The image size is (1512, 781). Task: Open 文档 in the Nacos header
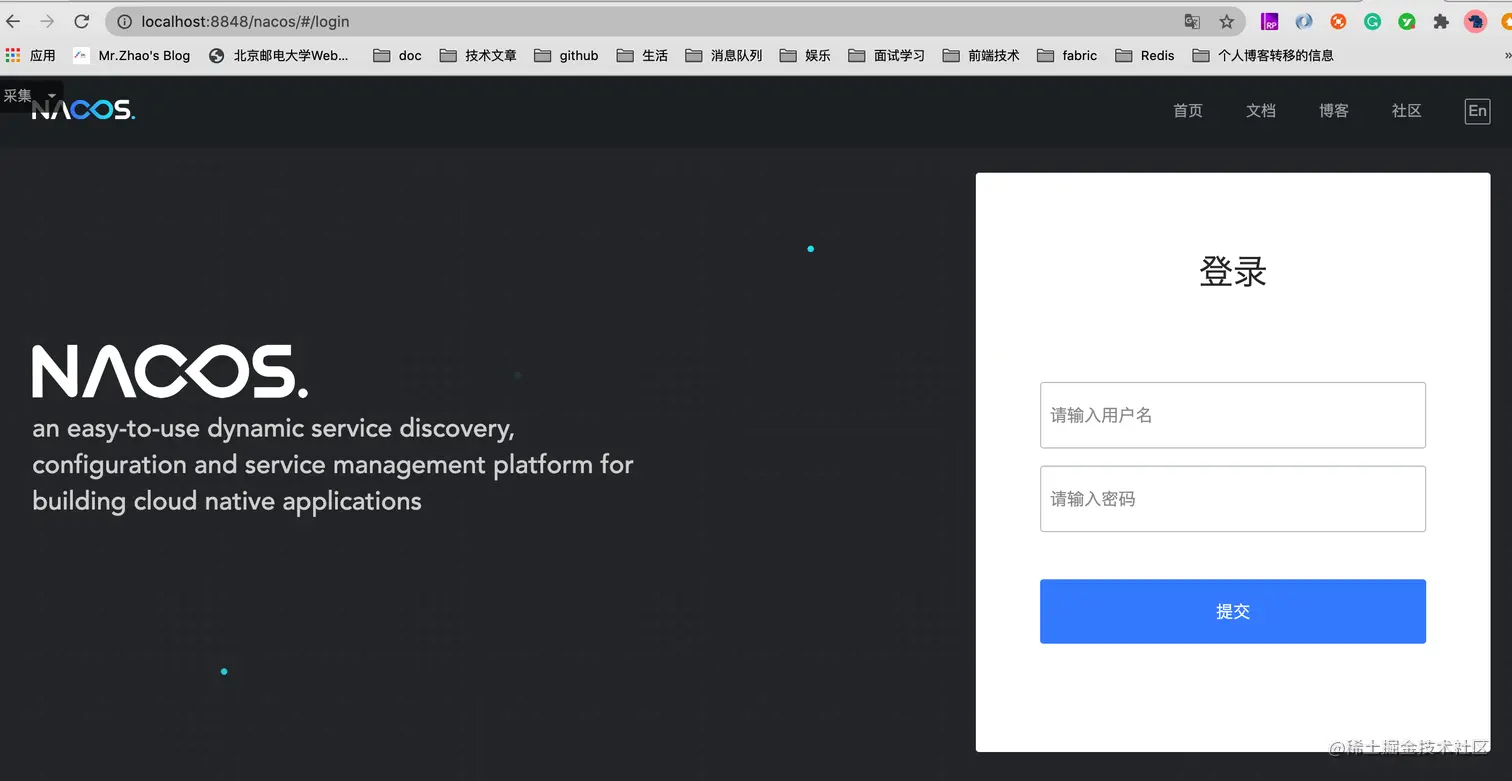pyautogui.click(x=1261, y=111)
